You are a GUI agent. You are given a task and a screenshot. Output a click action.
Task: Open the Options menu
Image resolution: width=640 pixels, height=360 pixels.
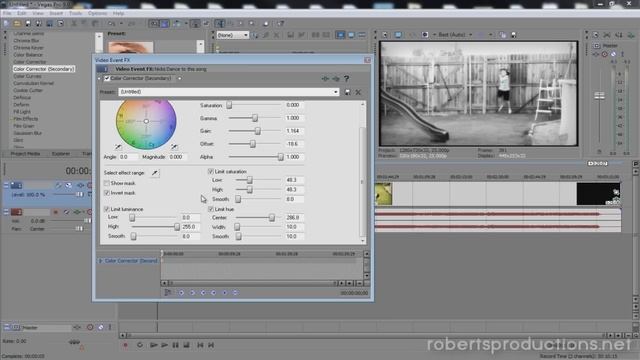coord(97,13)
